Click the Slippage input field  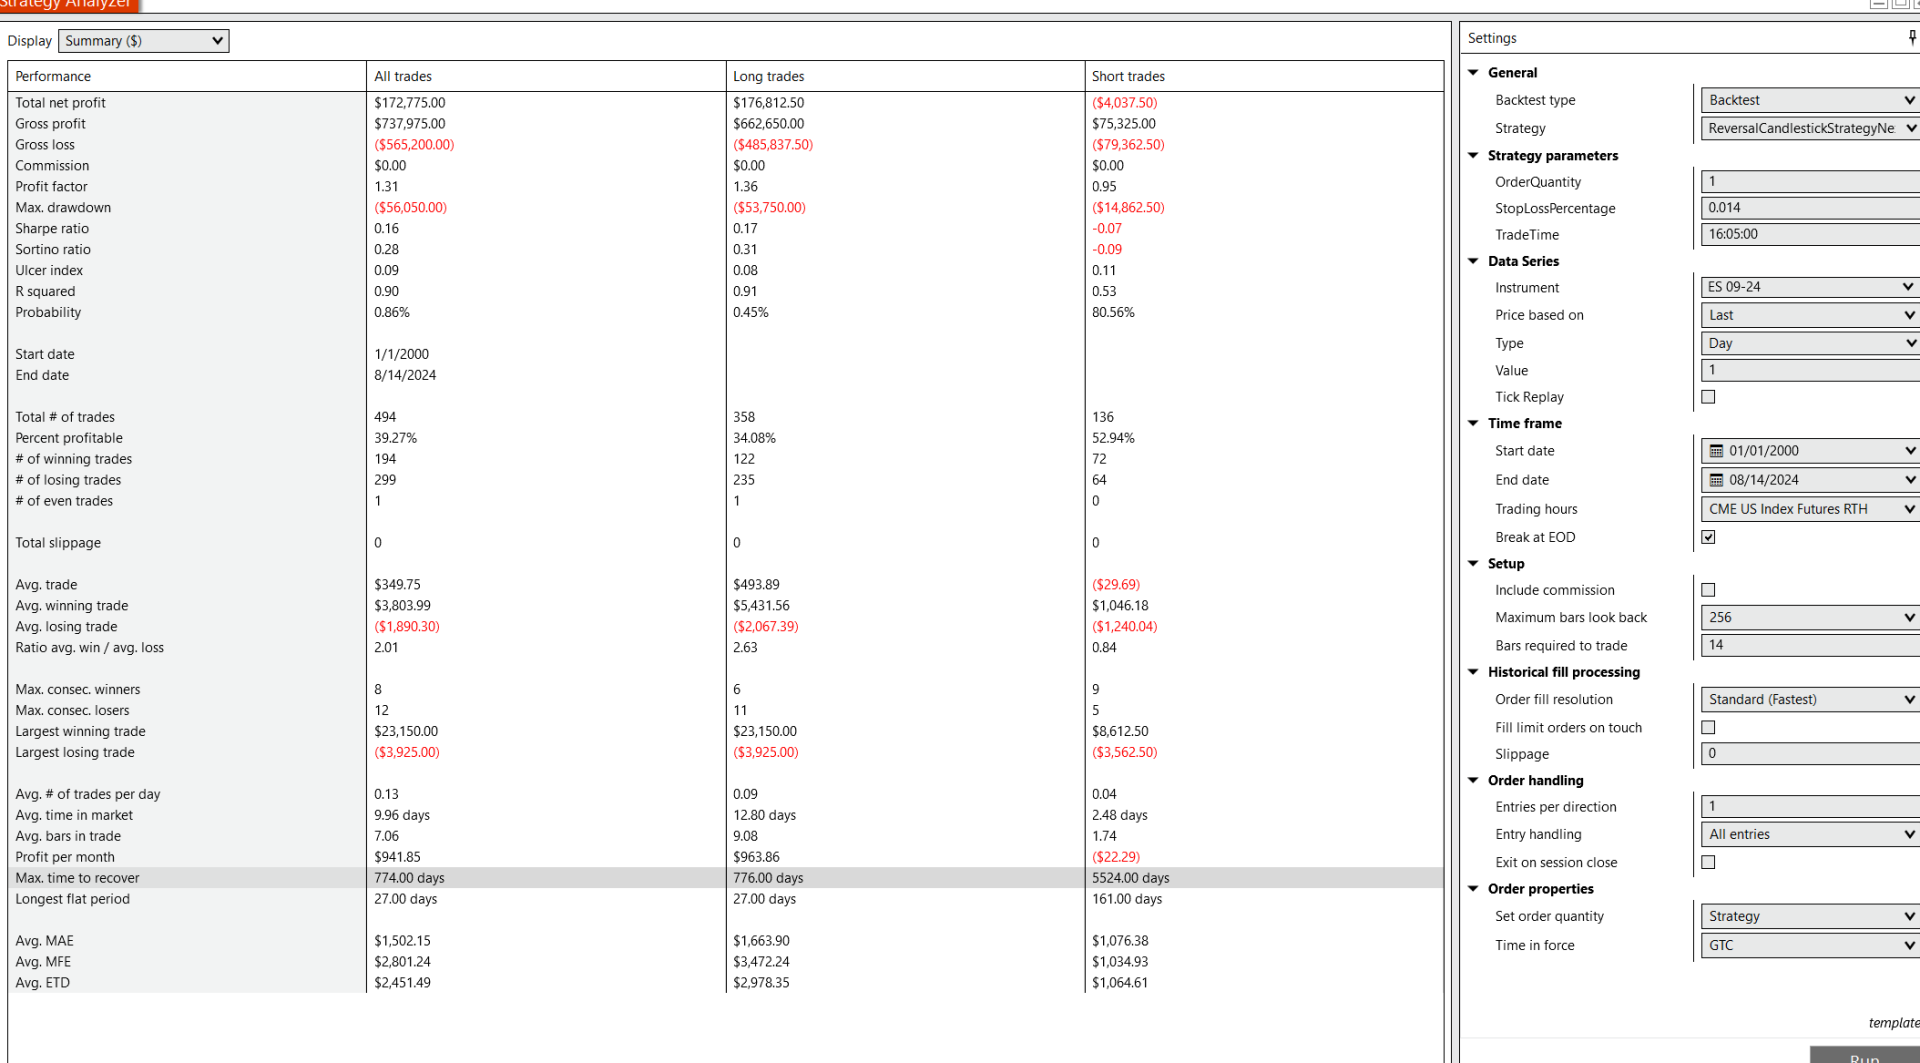(1810, 754)
